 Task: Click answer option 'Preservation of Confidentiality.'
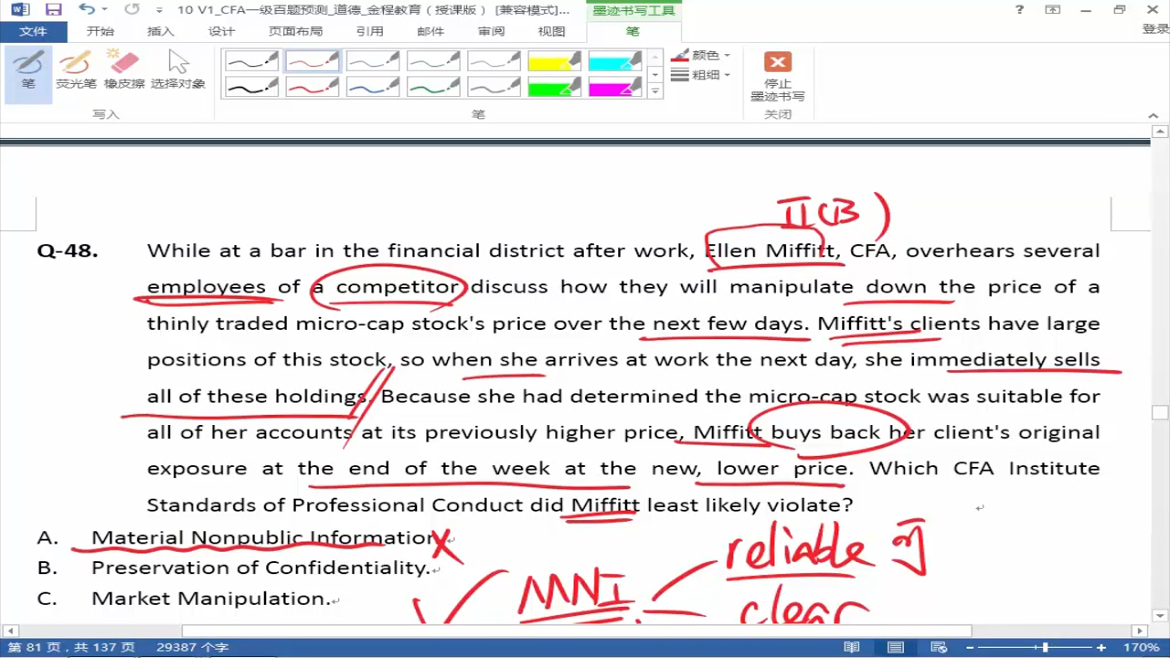point(261,568)
